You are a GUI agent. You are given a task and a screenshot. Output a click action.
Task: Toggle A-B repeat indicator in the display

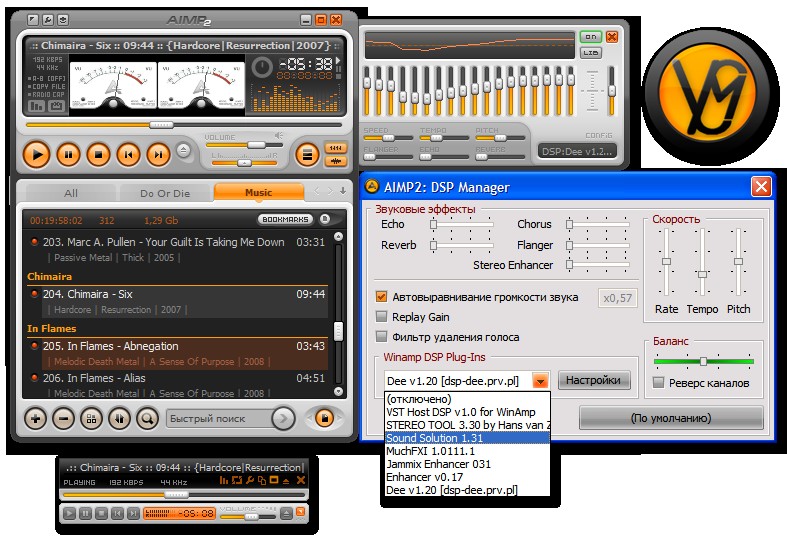tap(48, 78)
